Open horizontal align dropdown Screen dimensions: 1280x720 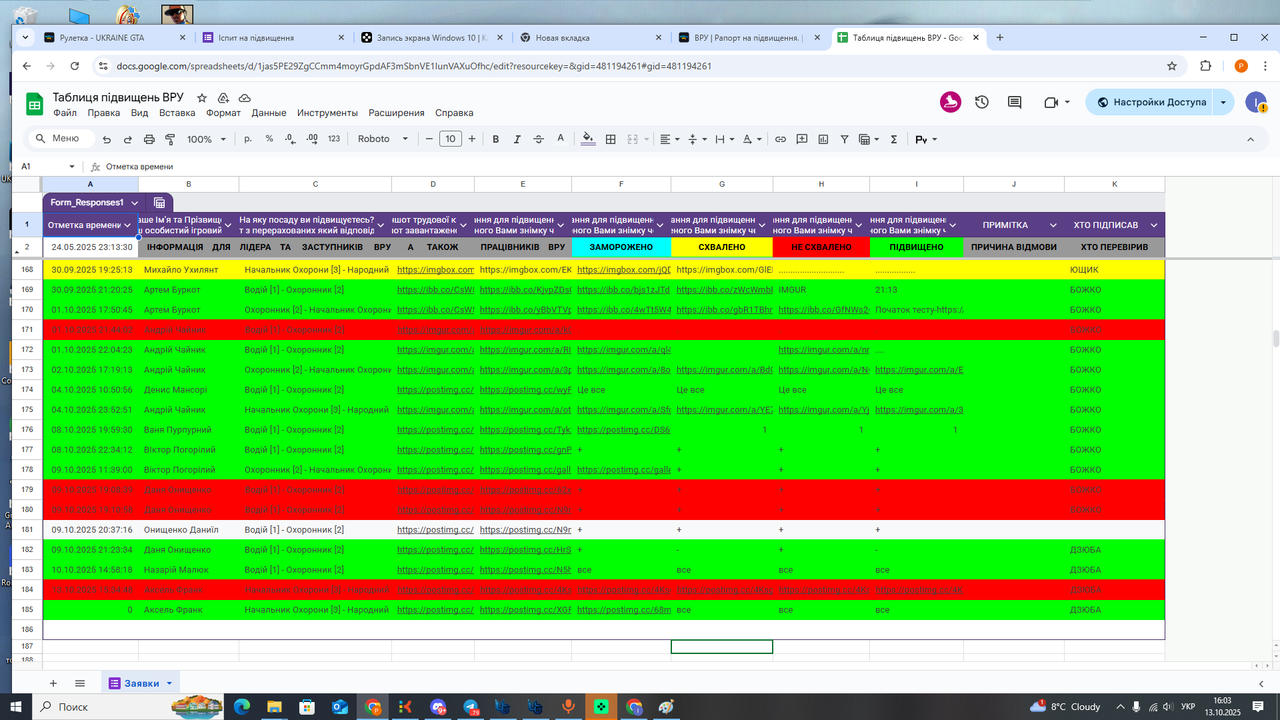coord(670,139)
